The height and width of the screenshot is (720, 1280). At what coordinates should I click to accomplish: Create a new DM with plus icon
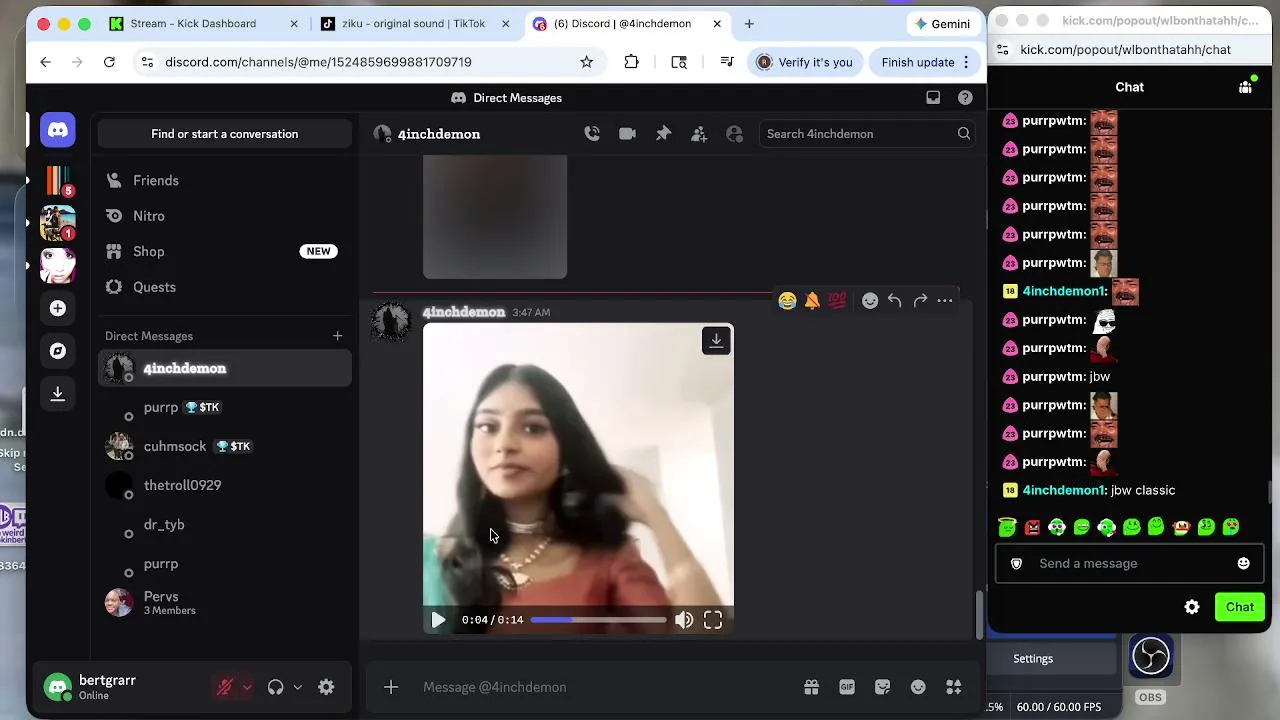click(337, 336)
